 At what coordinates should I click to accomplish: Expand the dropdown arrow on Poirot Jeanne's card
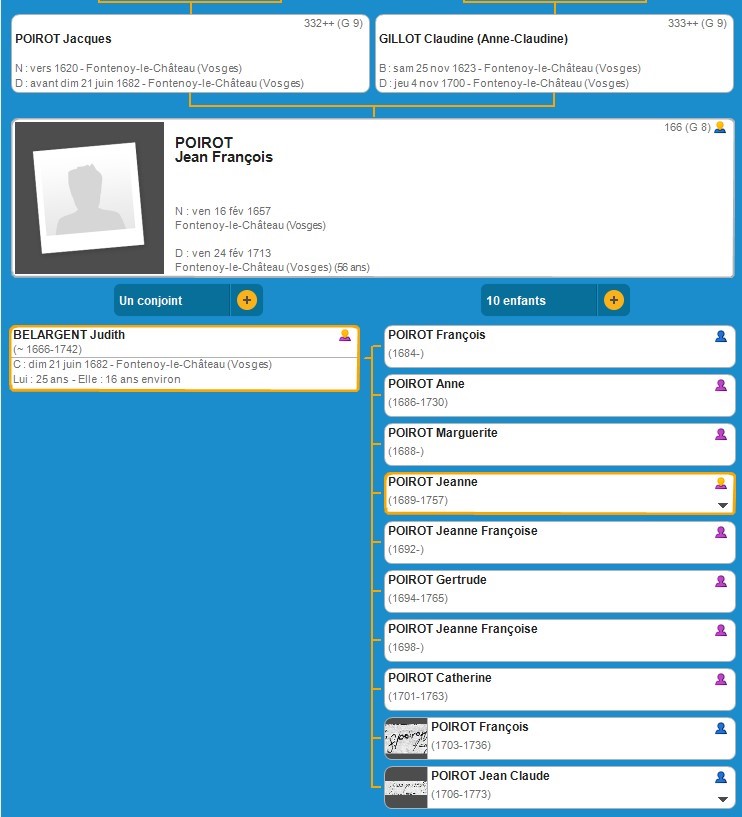(x=722, y=506)
